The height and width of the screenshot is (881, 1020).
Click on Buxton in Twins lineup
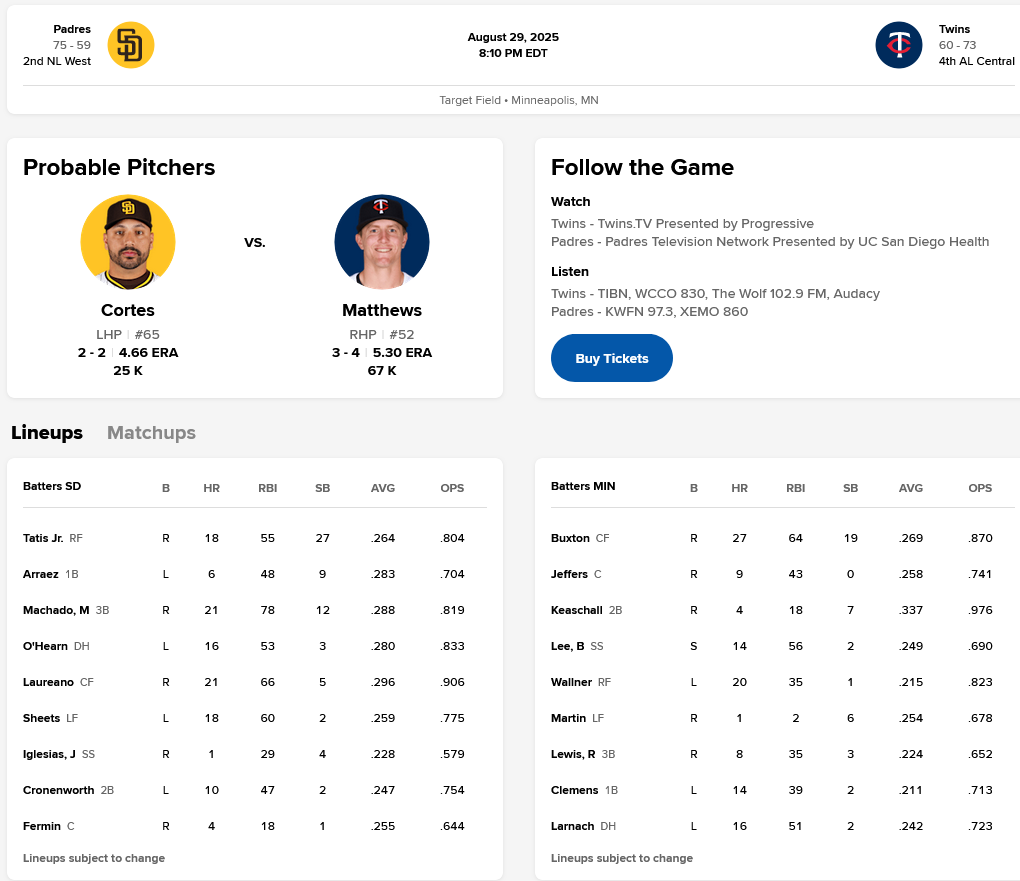point(570,538)
